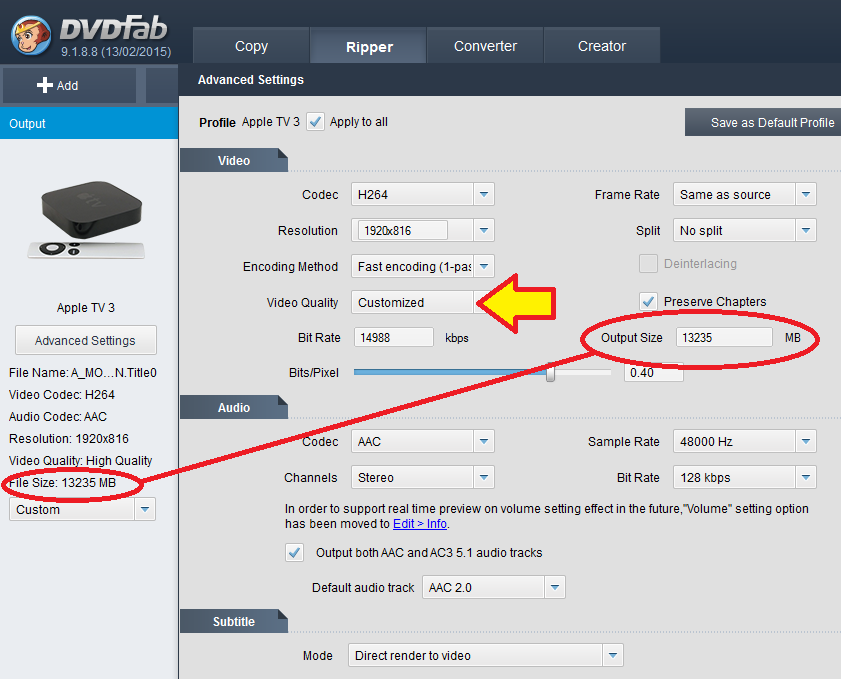Click the Advanced Settings panel title
This screenshot has height=679, width=841.
tap(250, 80)
